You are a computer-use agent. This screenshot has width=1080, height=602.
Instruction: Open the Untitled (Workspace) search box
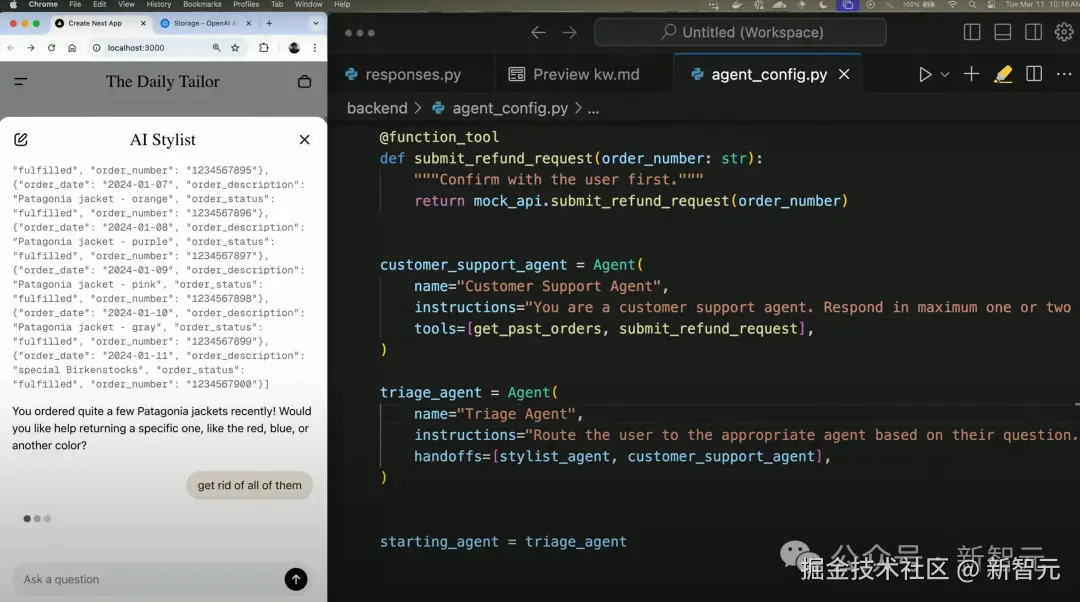(x=740, y=32)
